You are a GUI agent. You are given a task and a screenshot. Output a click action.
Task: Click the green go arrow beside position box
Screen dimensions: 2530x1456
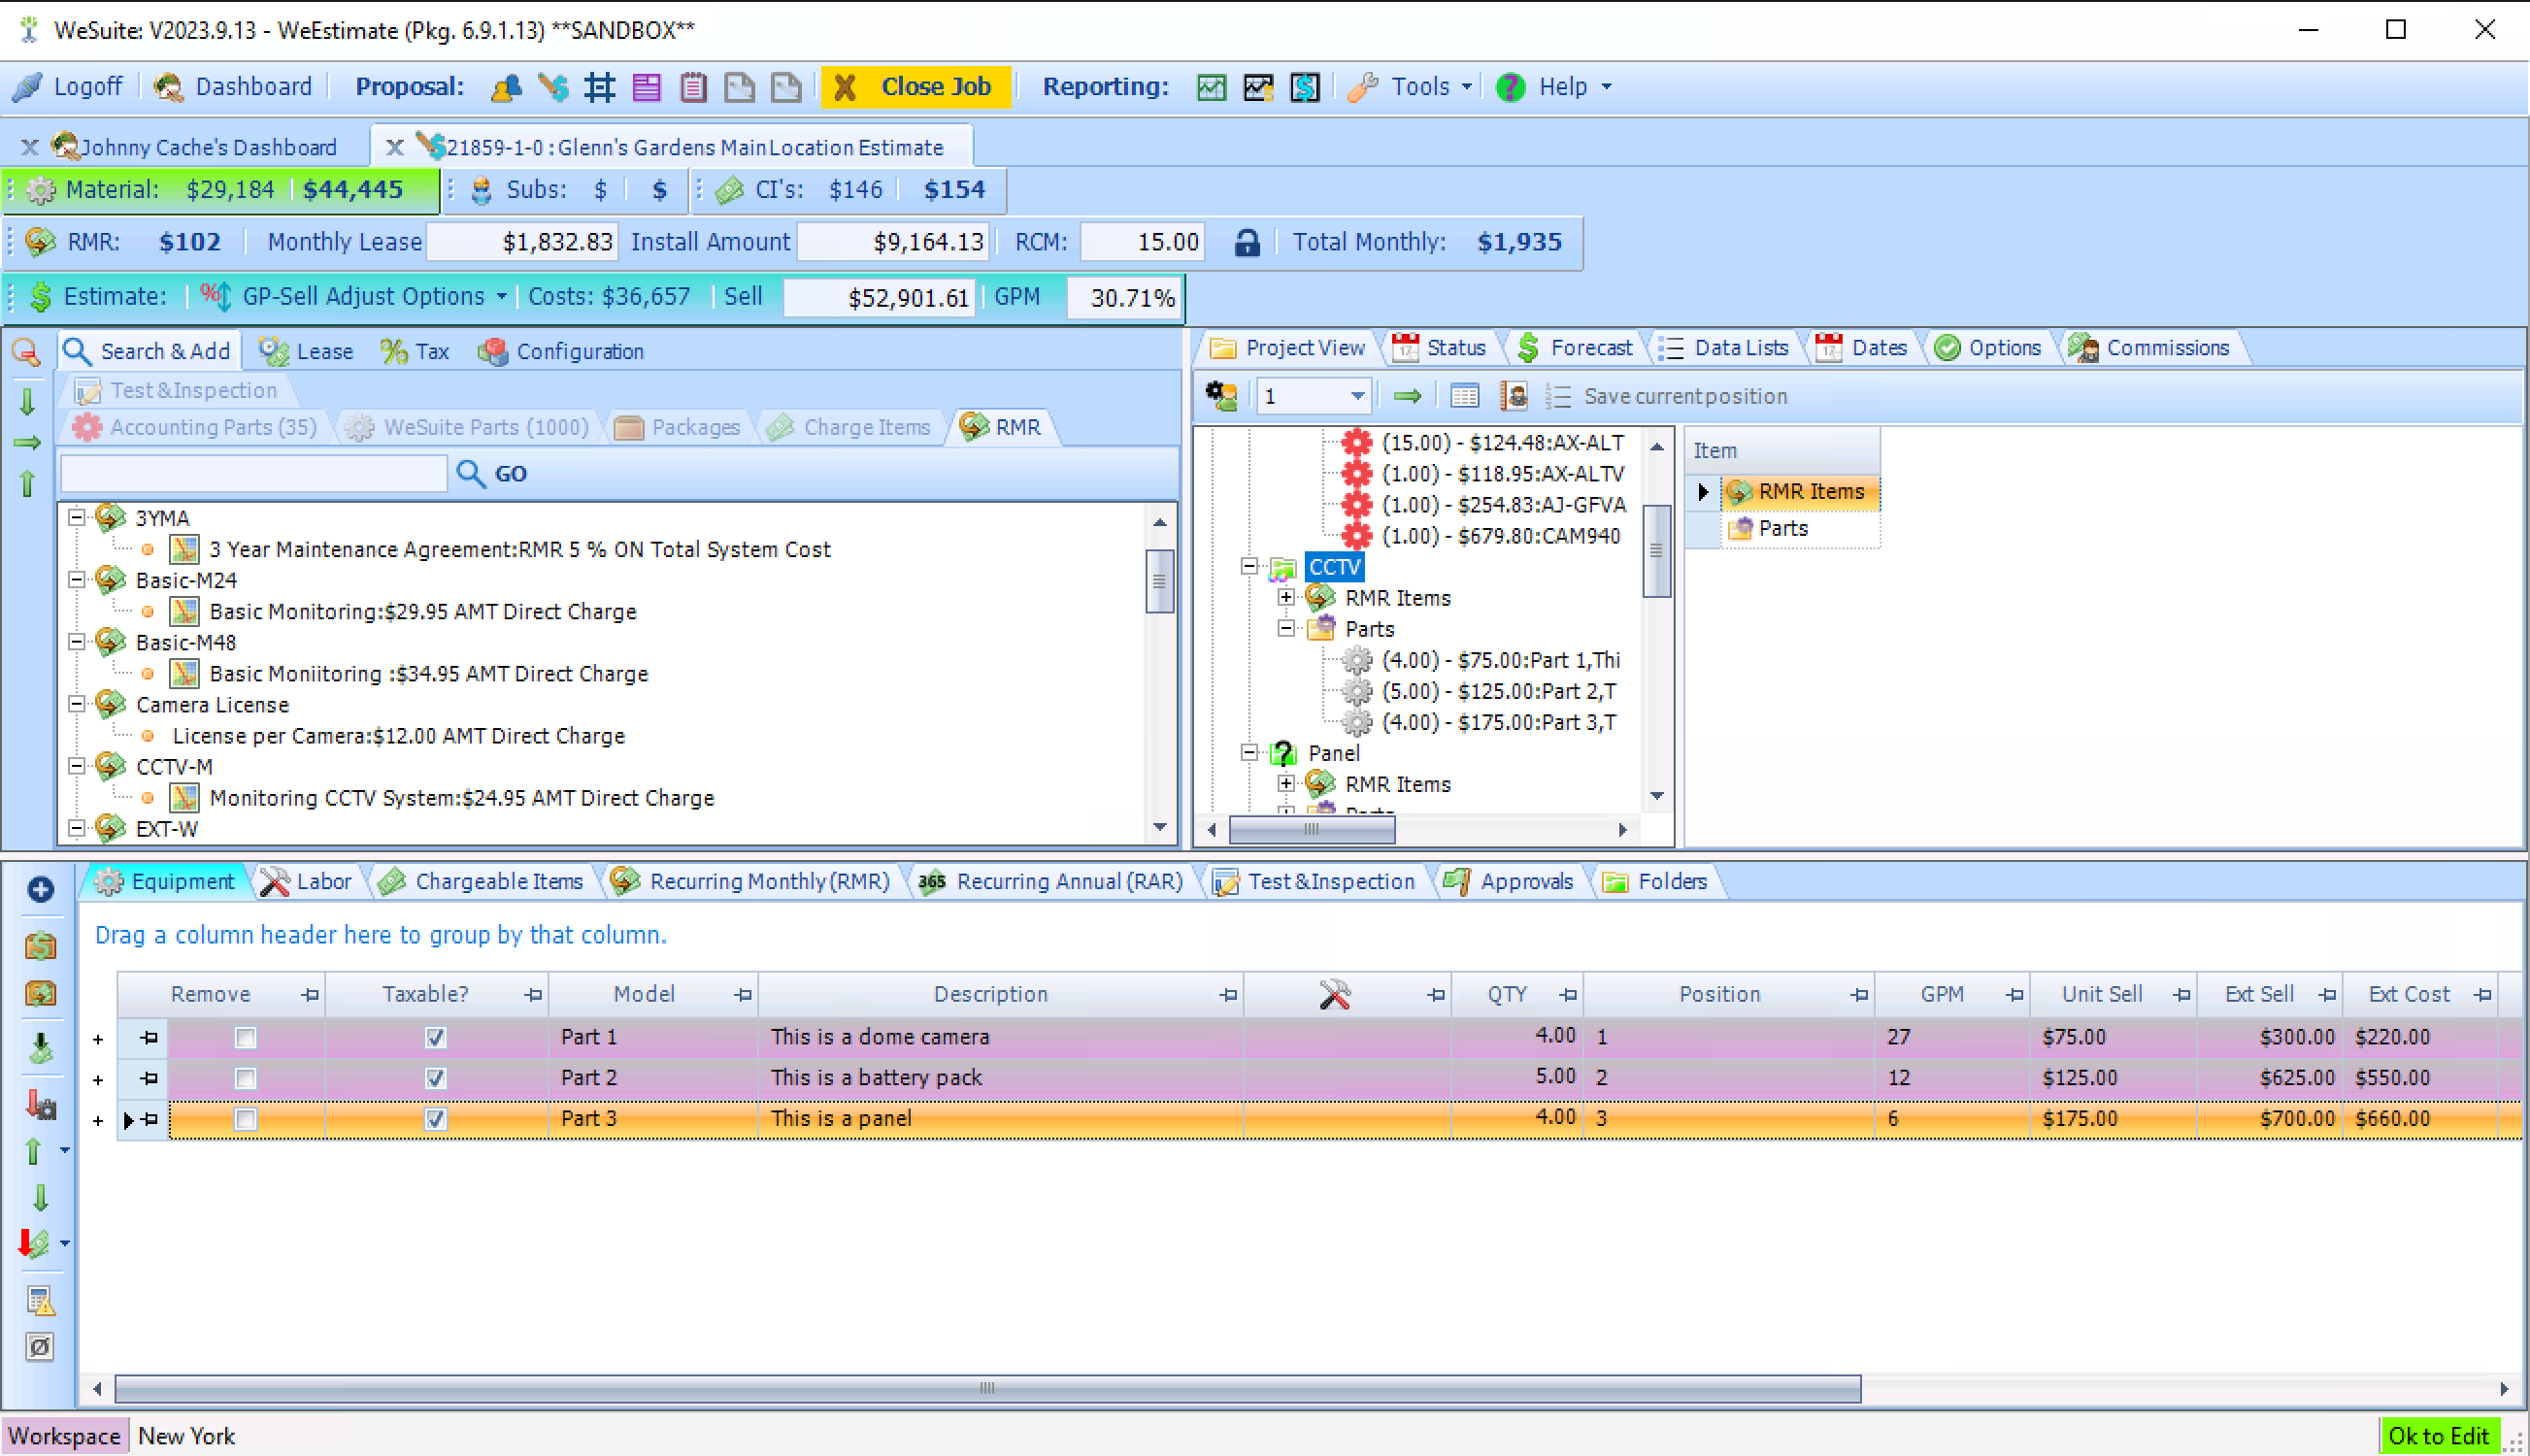coord(1407,397)
